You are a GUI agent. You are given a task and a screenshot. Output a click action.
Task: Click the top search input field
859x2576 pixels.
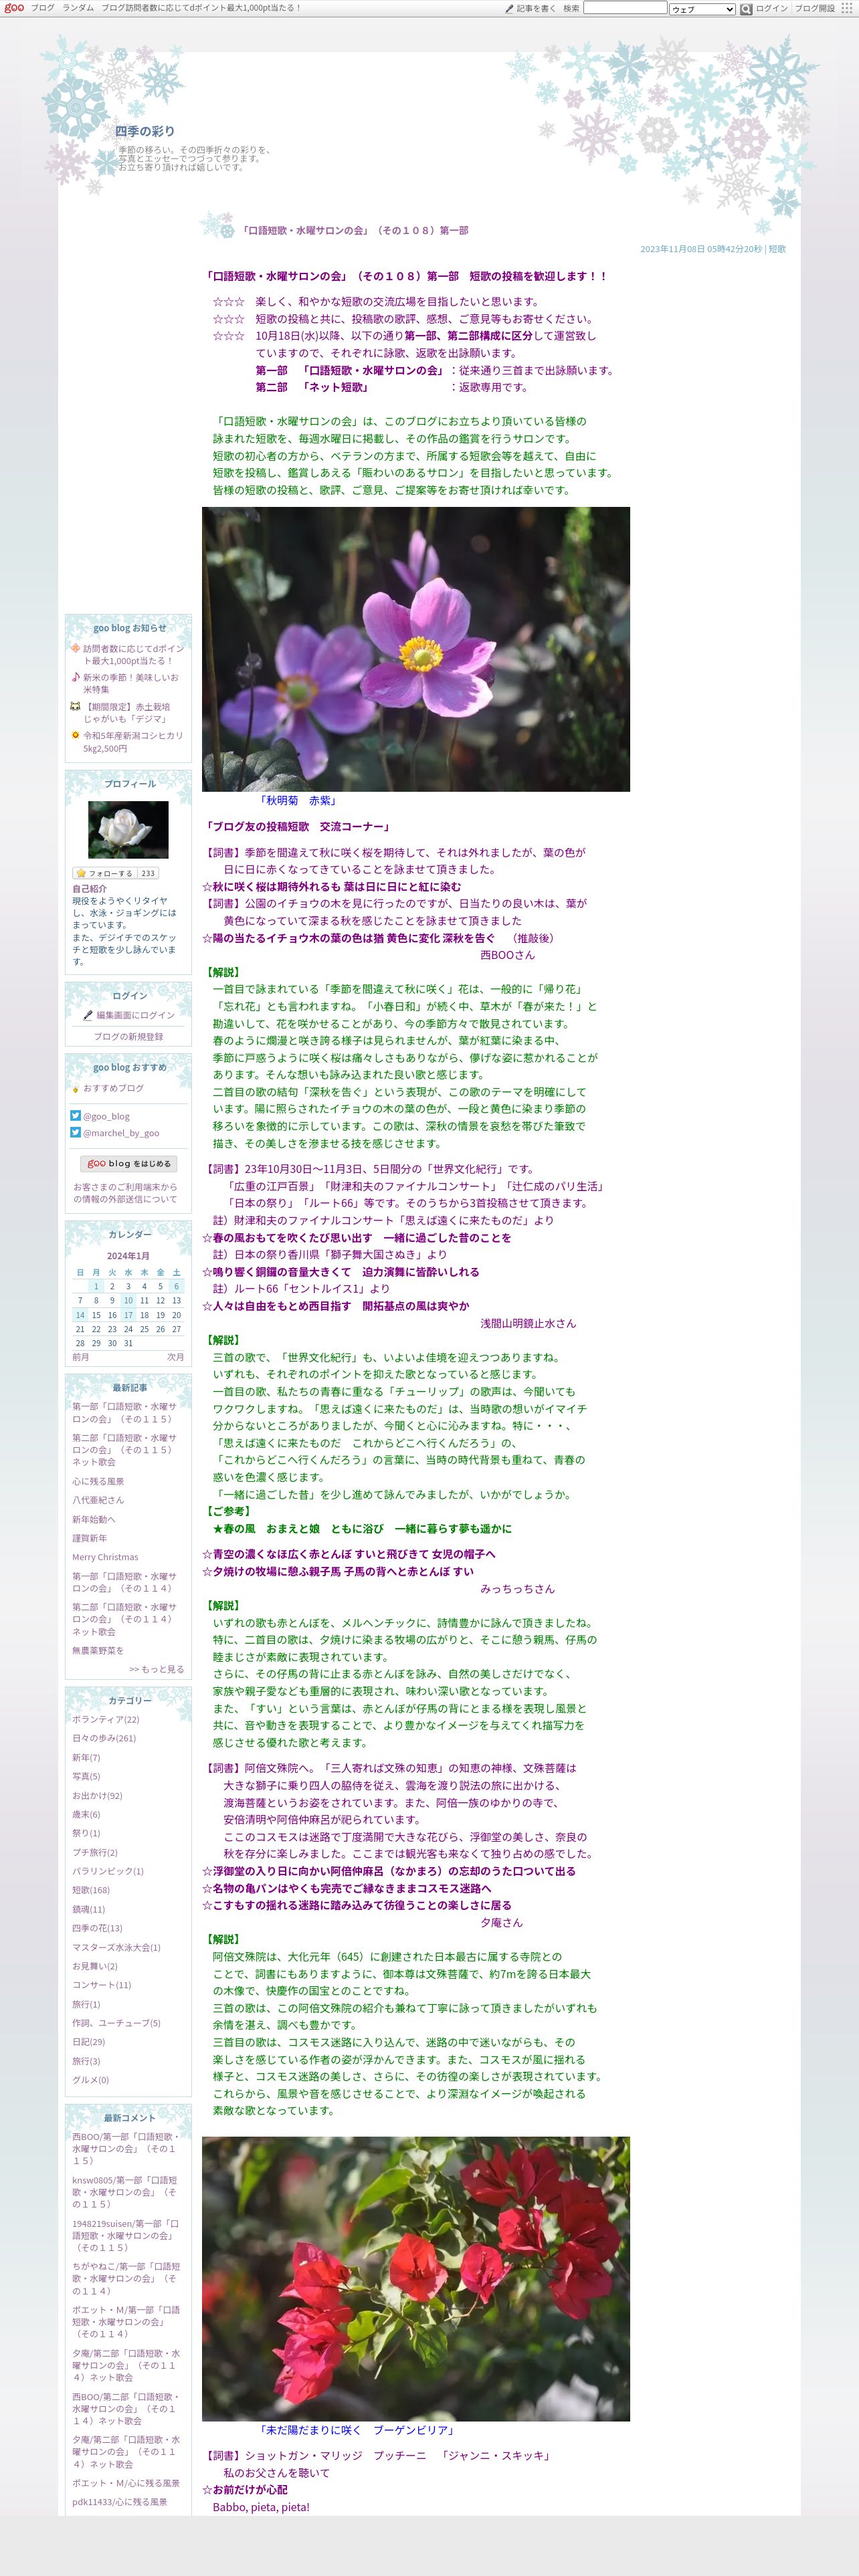pos(625,8)
